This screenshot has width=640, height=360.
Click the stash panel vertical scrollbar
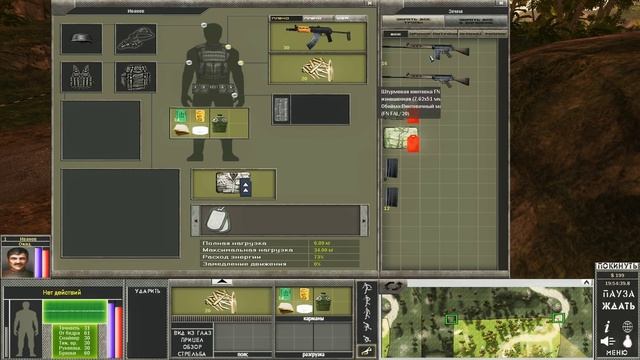tap(503, 154)
